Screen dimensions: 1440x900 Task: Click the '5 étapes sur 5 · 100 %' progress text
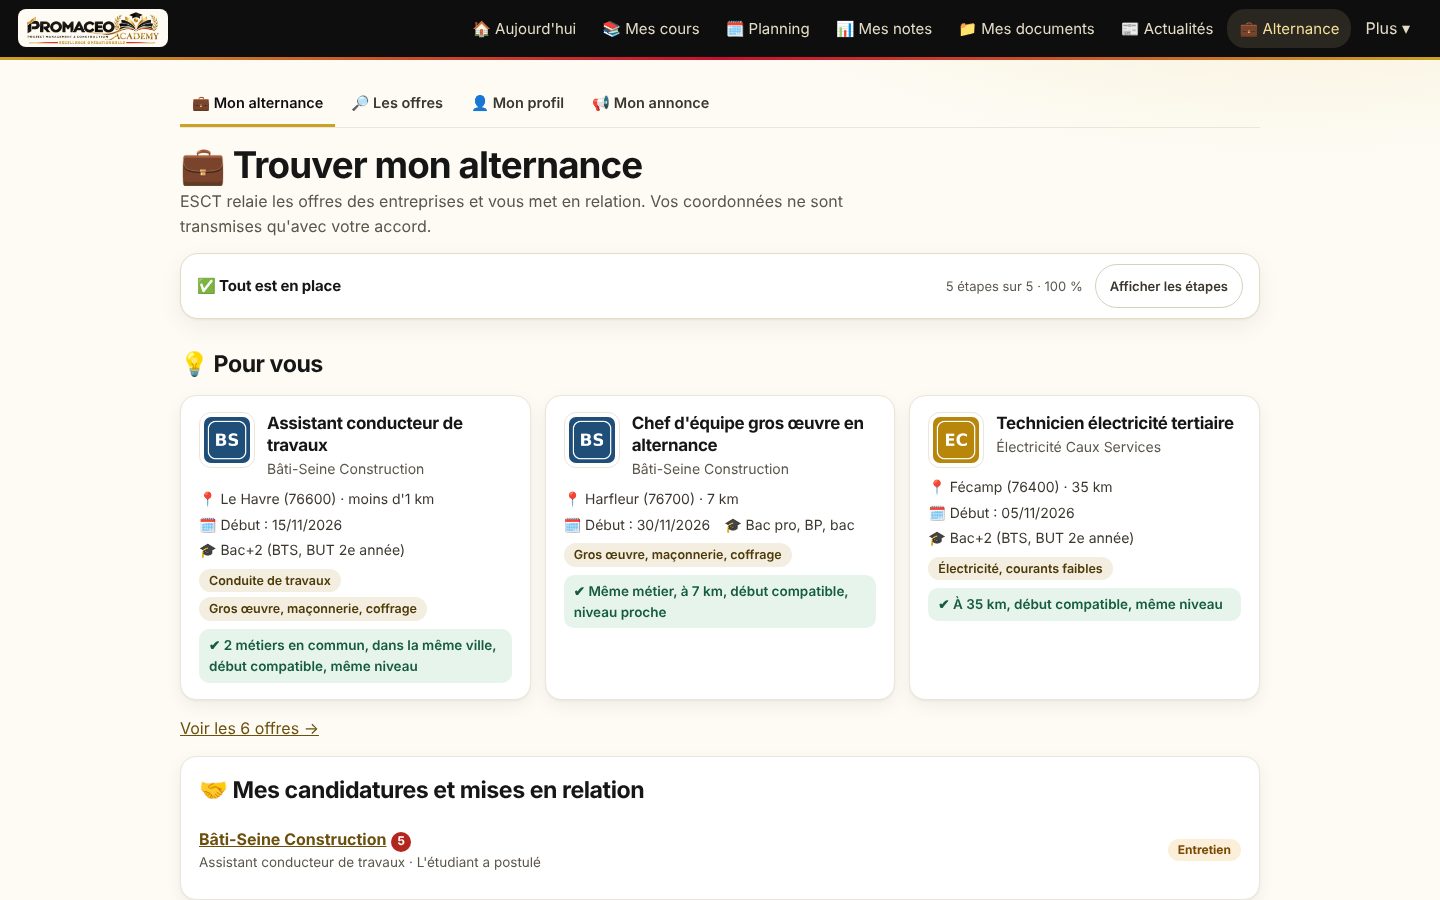click(x=1014, y=286)
